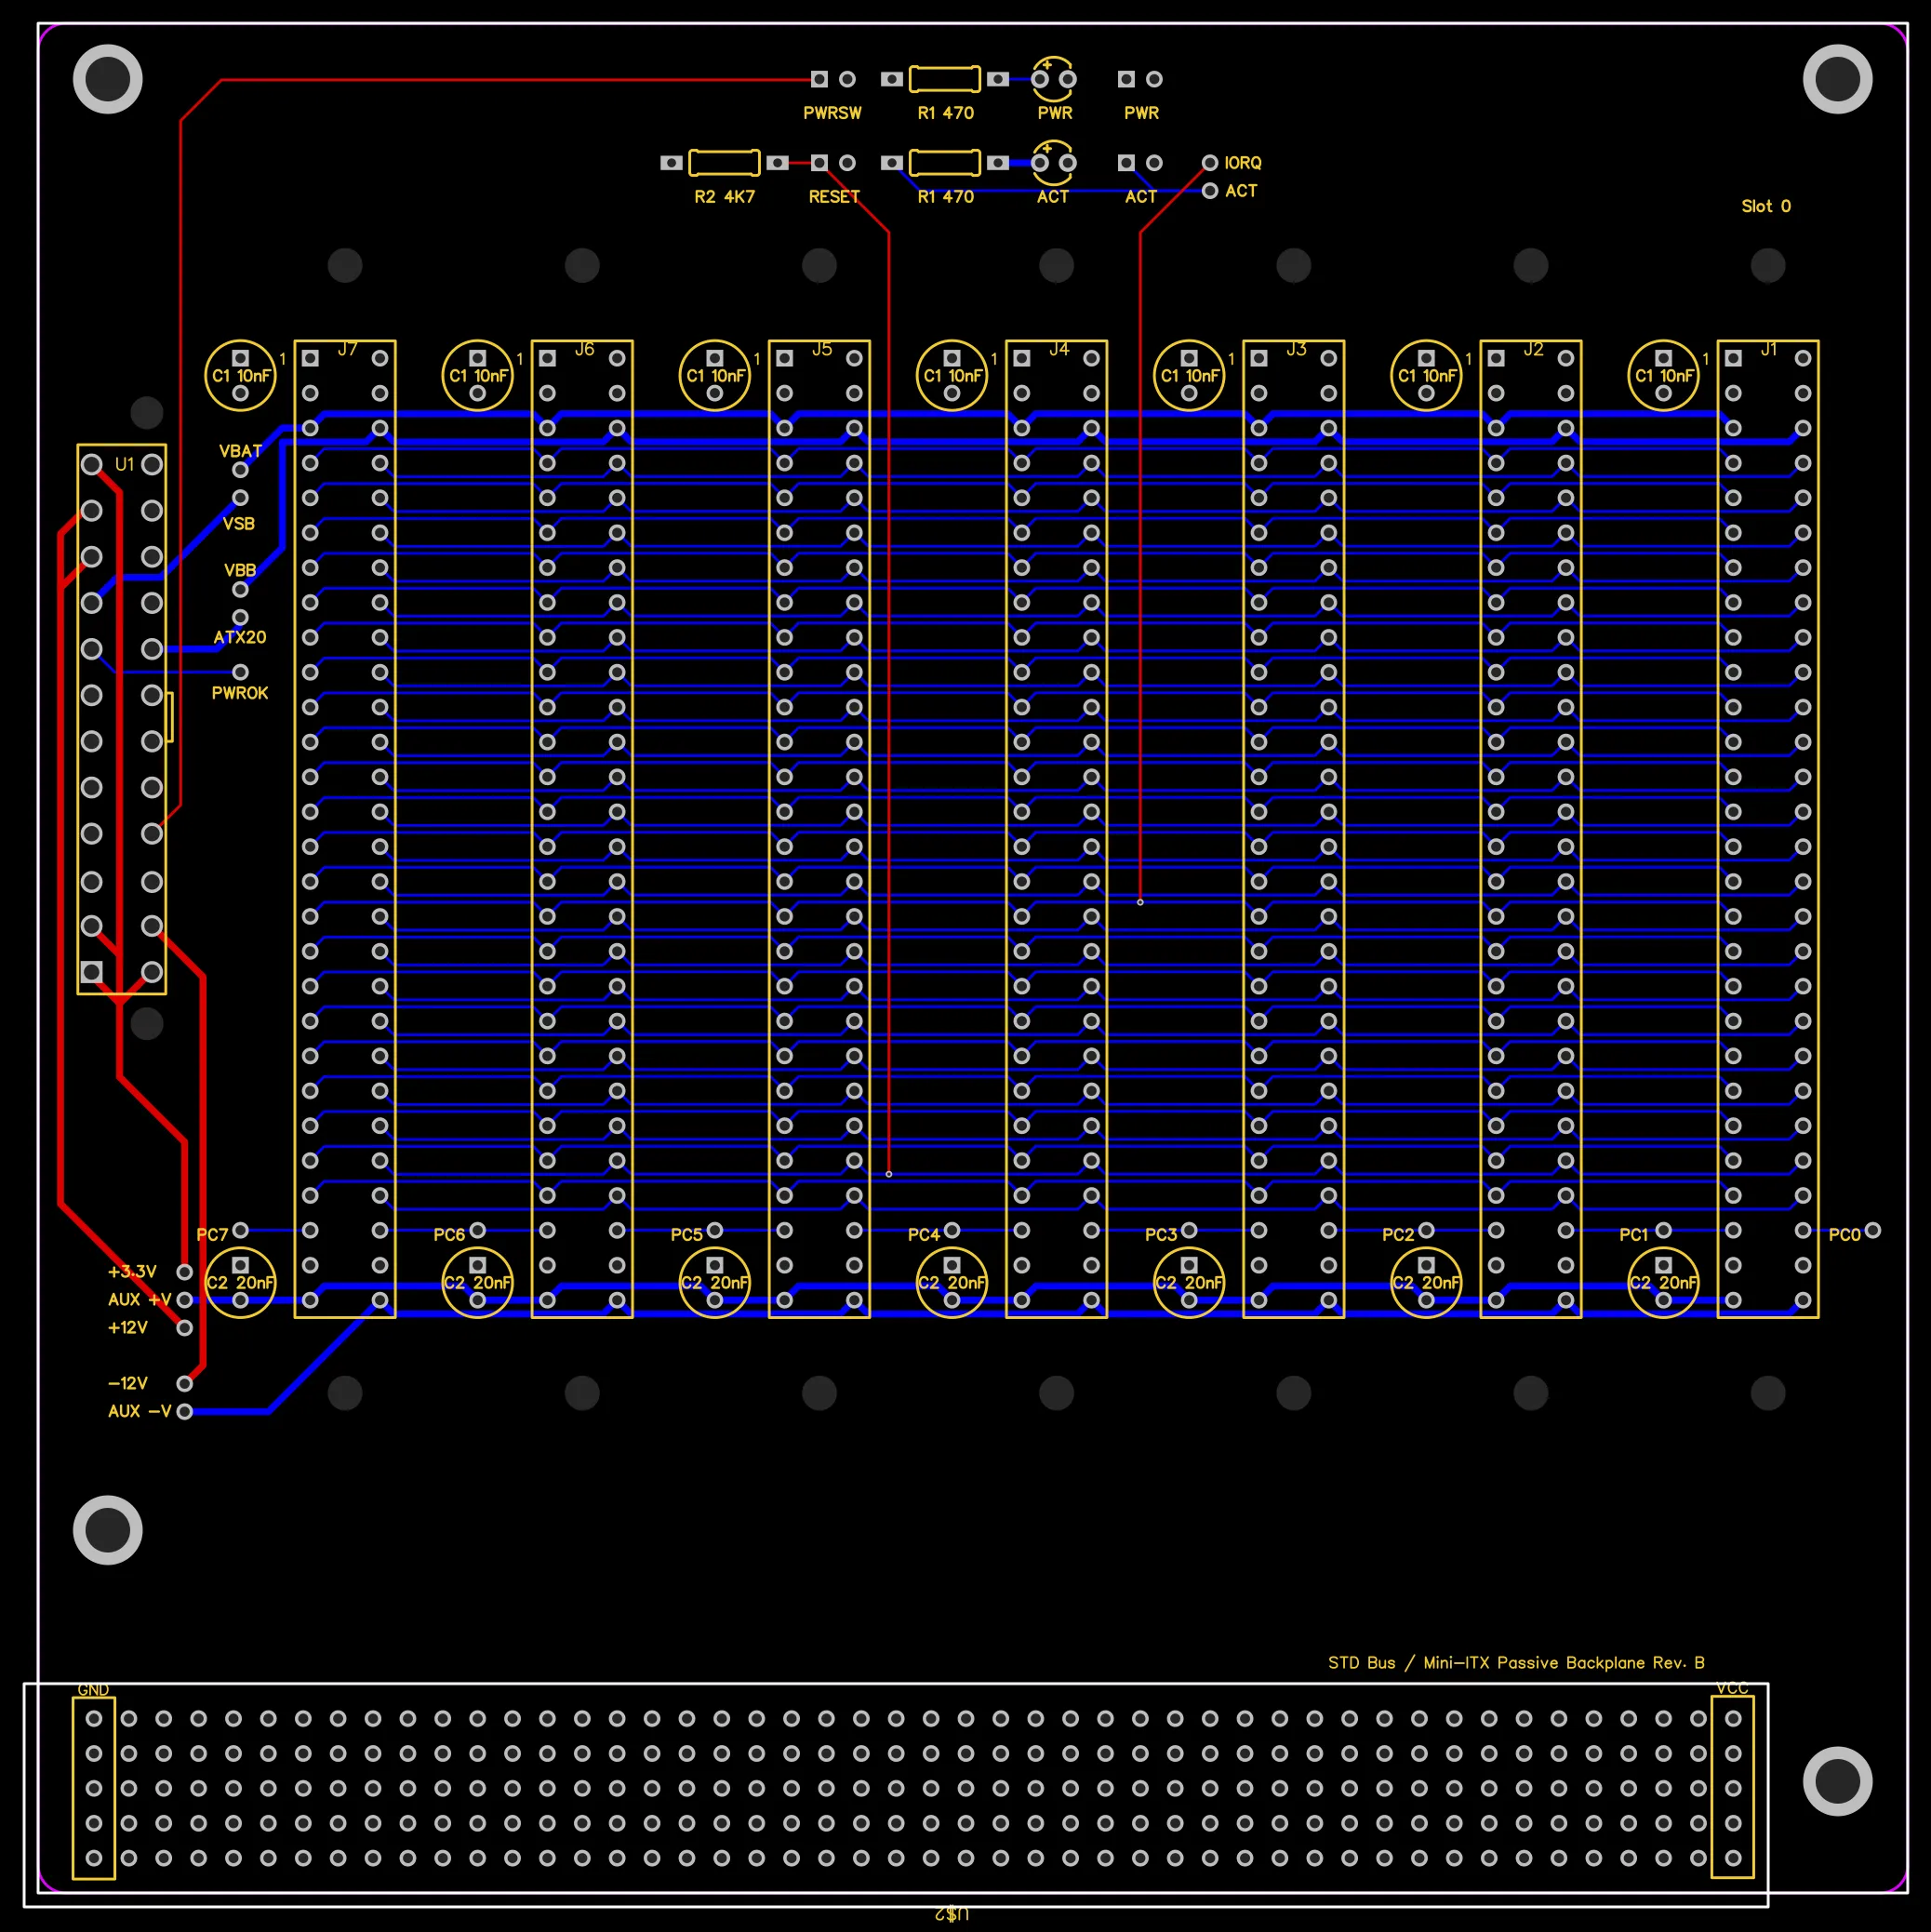Image resolution: width=1931 pixels, height=1932 pixels.
Task: Select the round pad beside AUX -V label
Action: pyautogui.click(x=185, y=1412)
